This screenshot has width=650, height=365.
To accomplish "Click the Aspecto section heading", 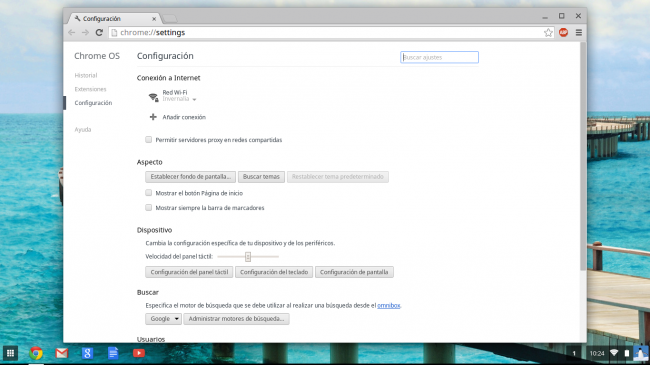I will (150, 162).
